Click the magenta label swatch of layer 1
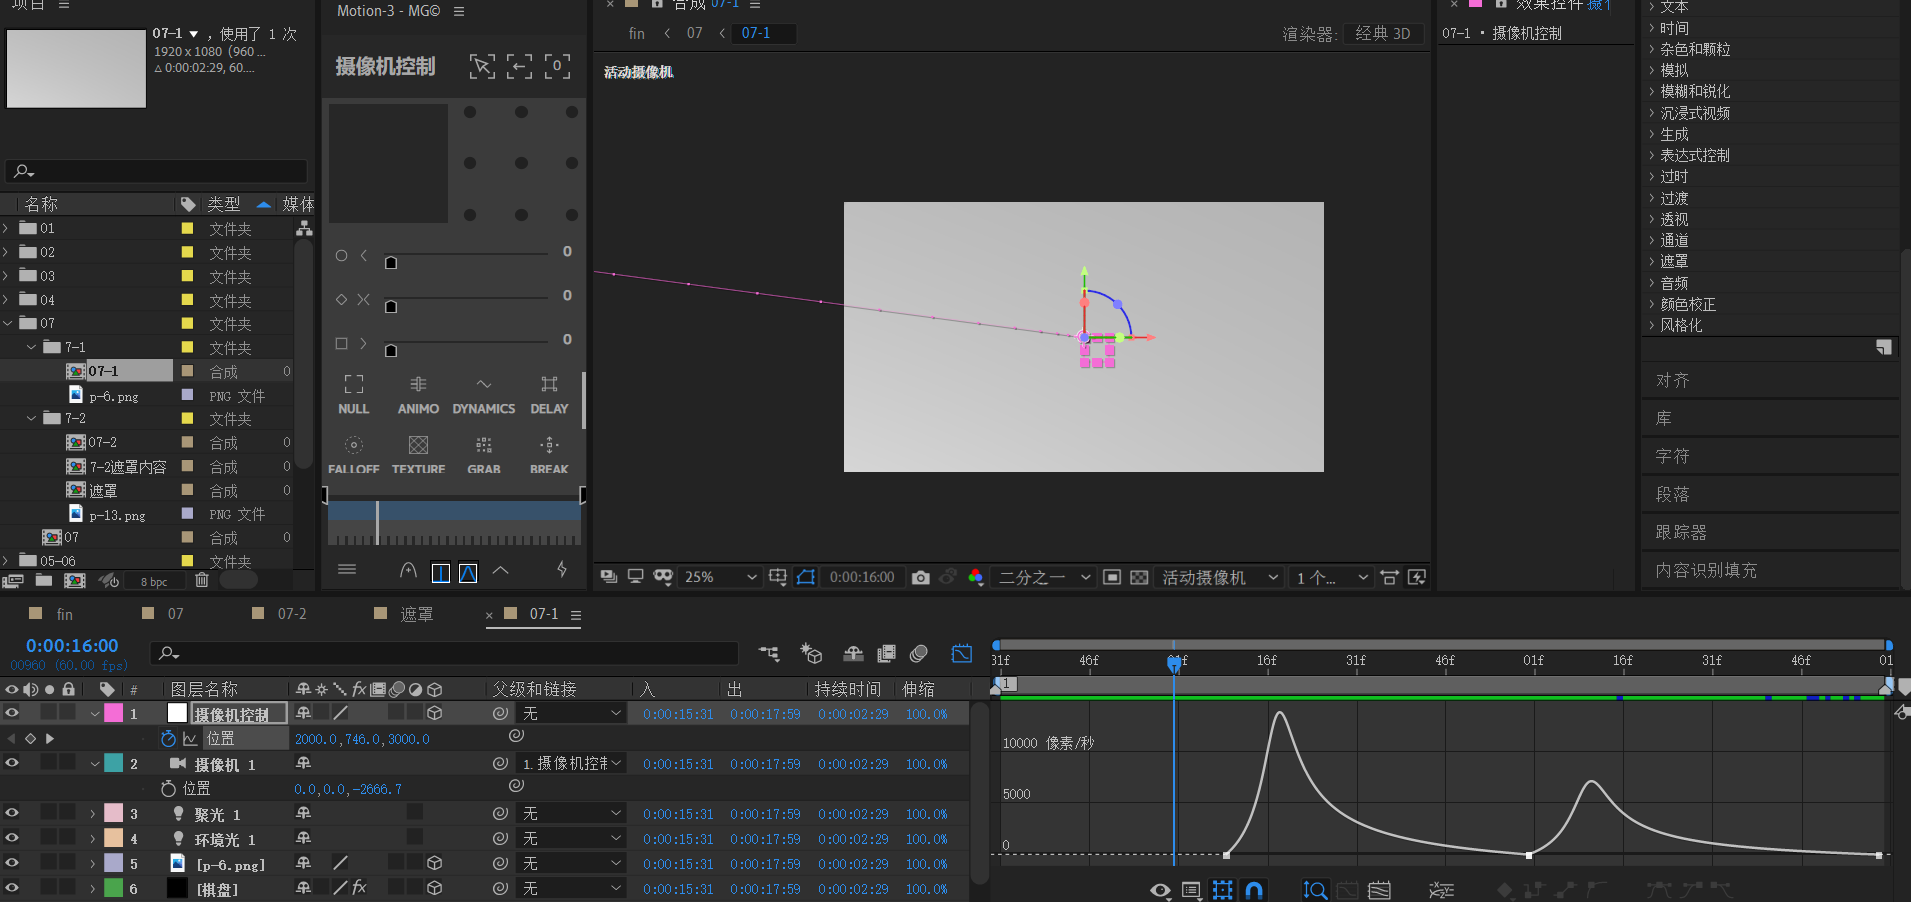The image size is (1911, 902). click(114, 713)
